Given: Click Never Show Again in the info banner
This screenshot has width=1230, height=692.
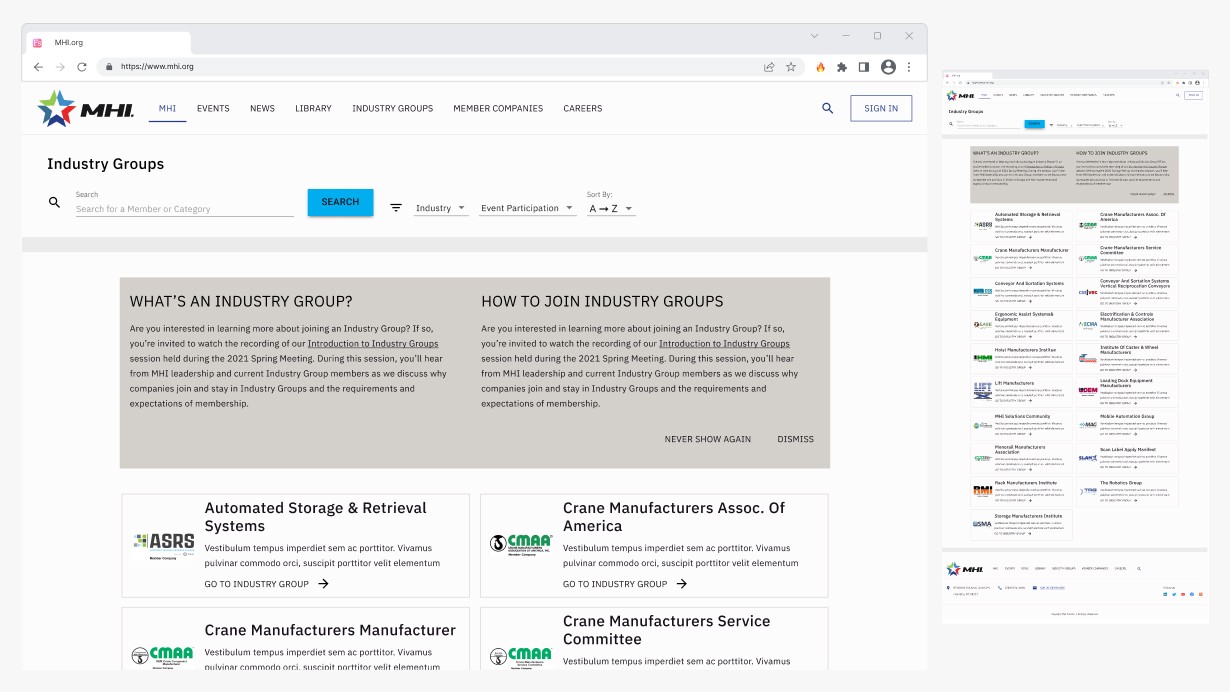Looking at the screenshot, I should (707, 439).
